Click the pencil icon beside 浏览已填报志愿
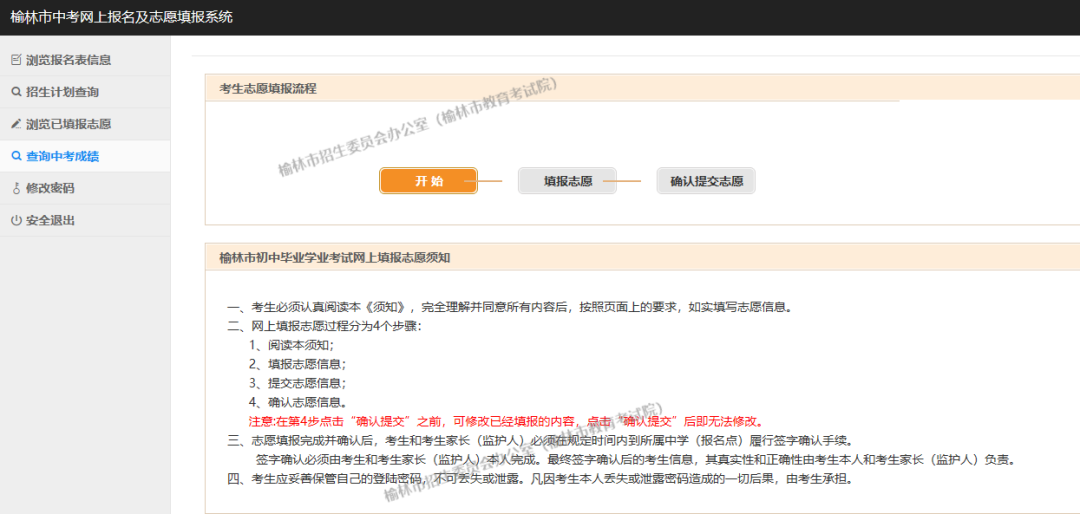Viewport: 1080px width, 514px height. tap(16, 124)
